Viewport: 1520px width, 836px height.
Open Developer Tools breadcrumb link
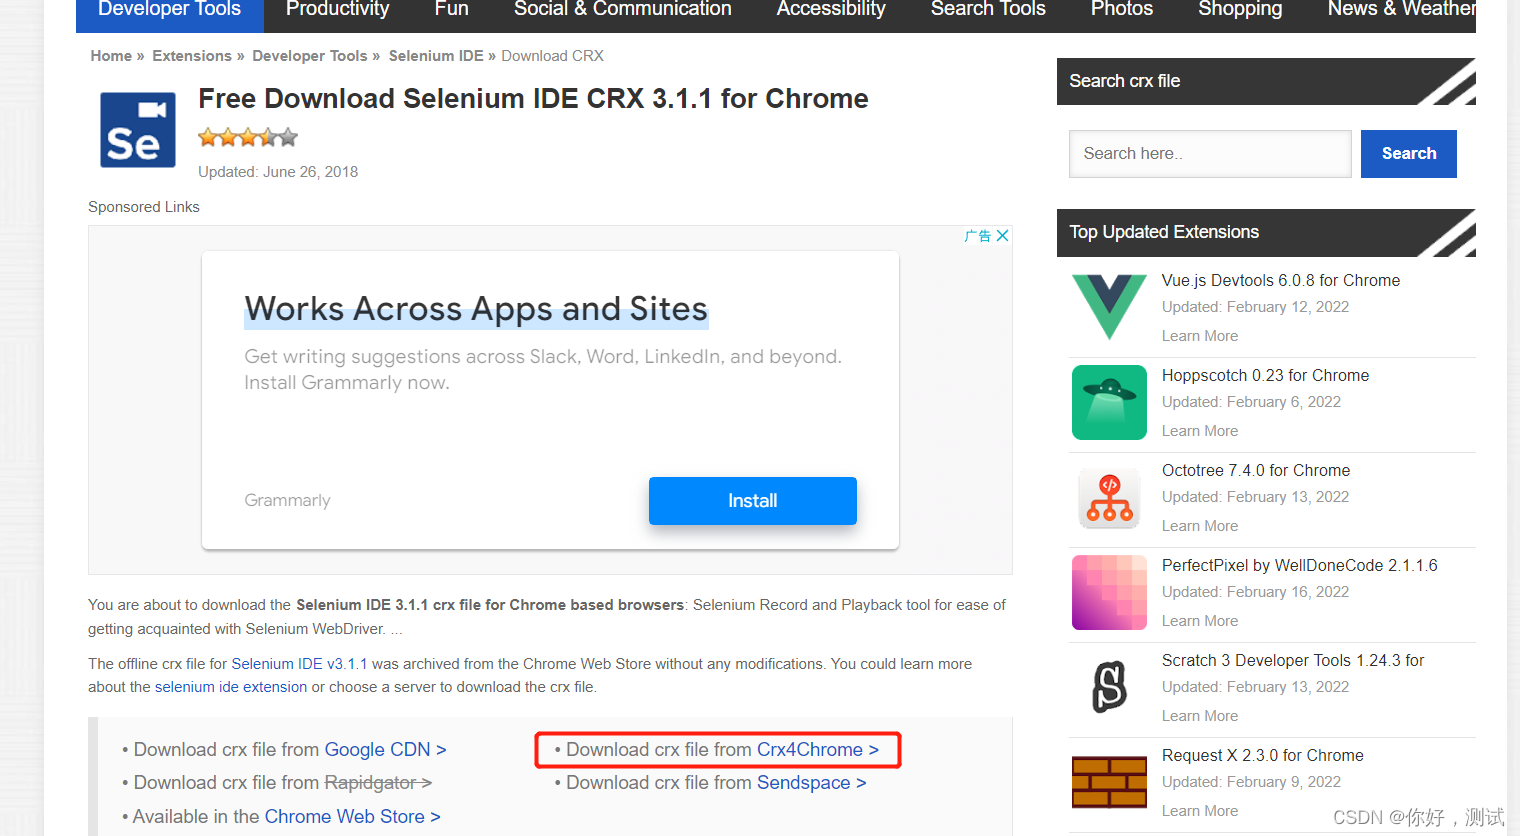[x=310, y=56]
